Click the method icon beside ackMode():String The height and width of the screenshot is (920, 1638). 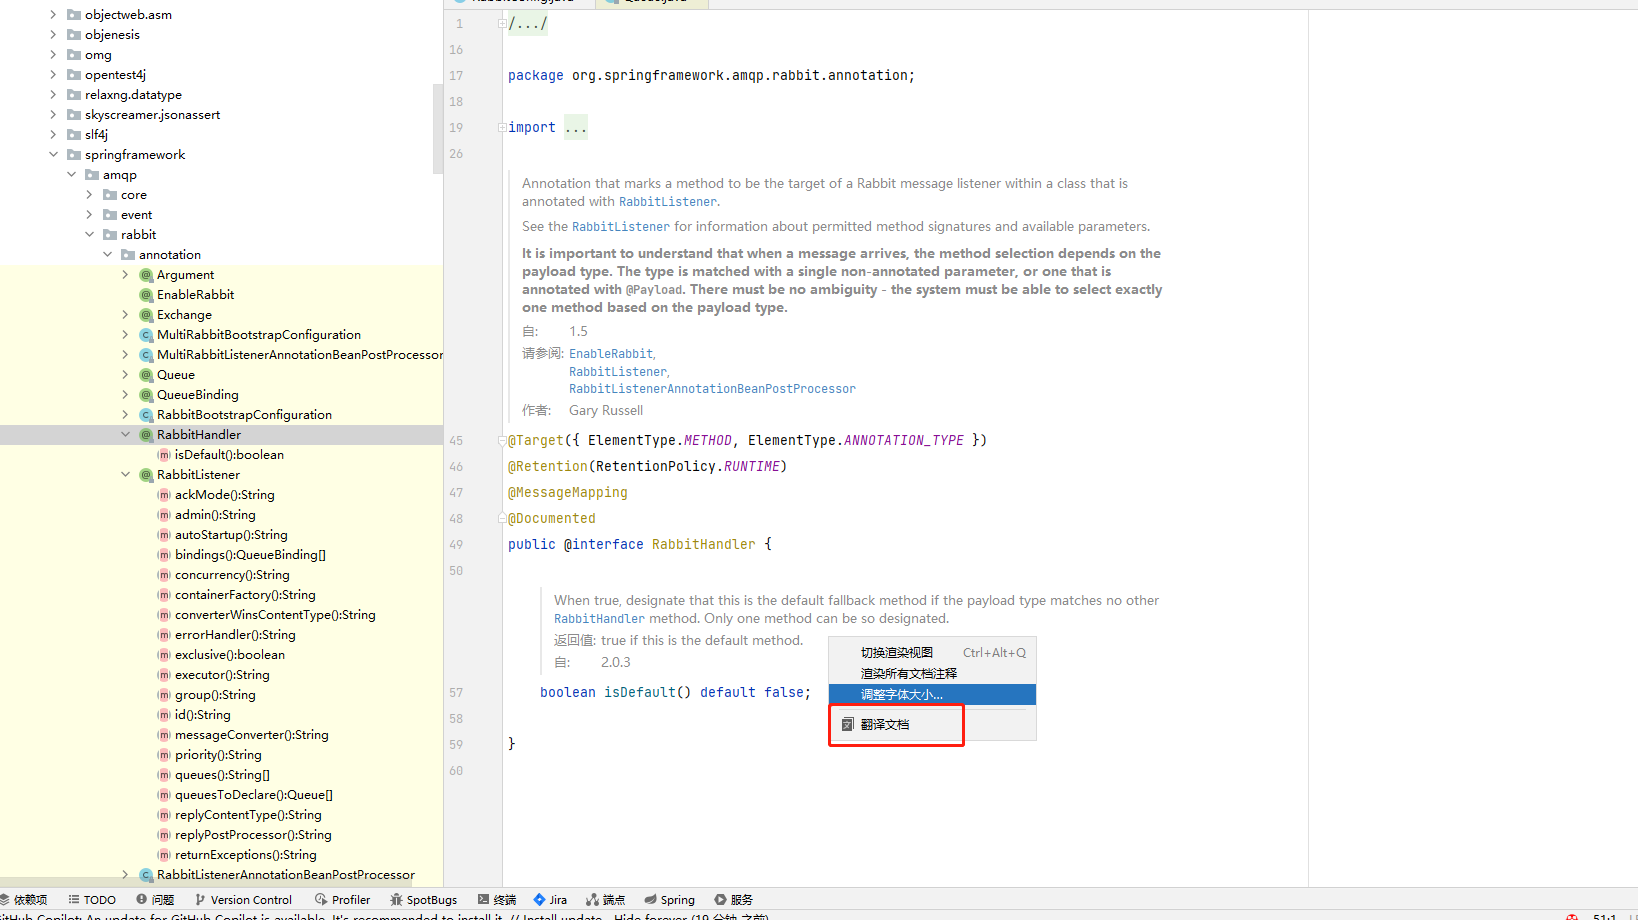click(x=164, y=495)
